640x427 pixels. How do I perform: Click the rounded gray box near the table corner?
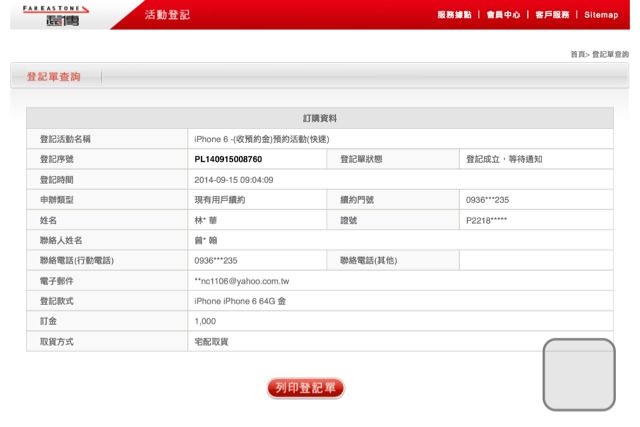(x=579, y=374)
